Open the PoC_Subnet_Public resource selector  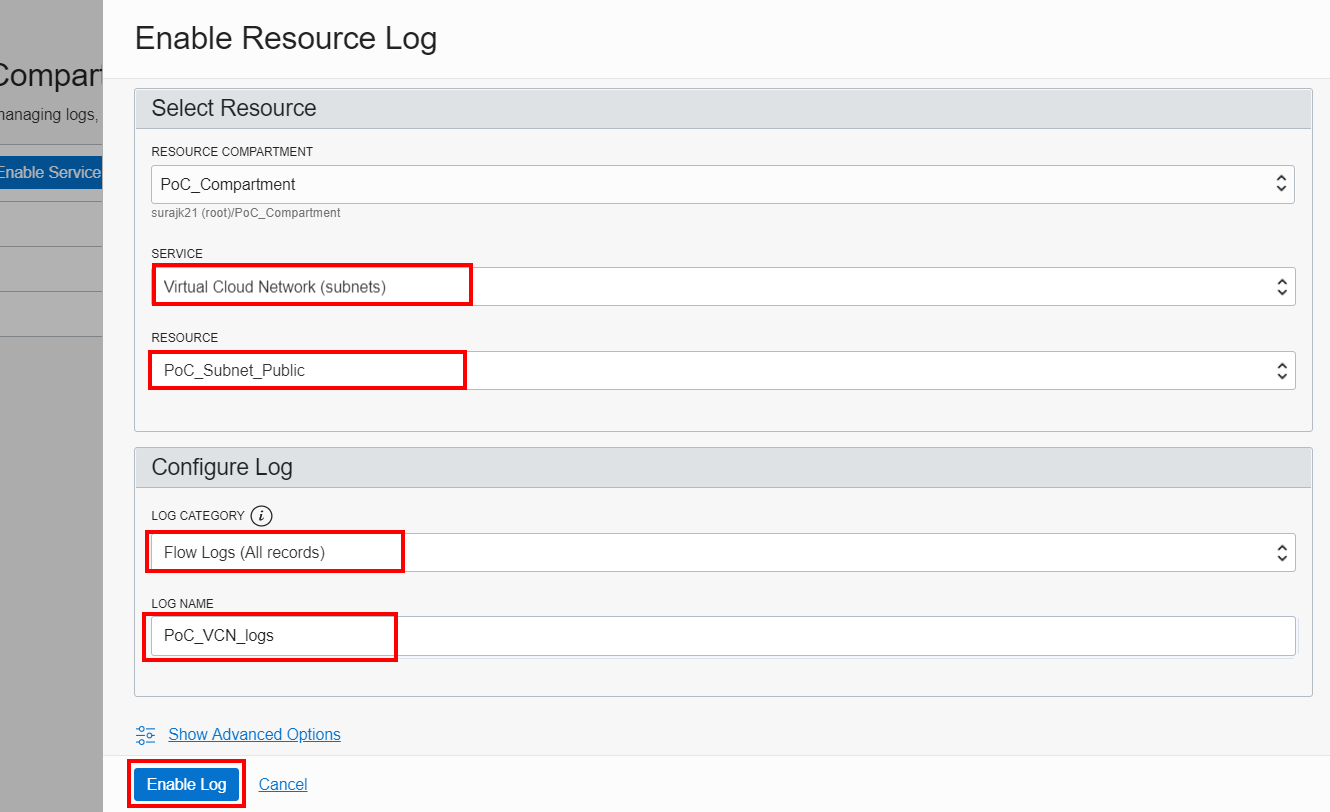(700, 370)
